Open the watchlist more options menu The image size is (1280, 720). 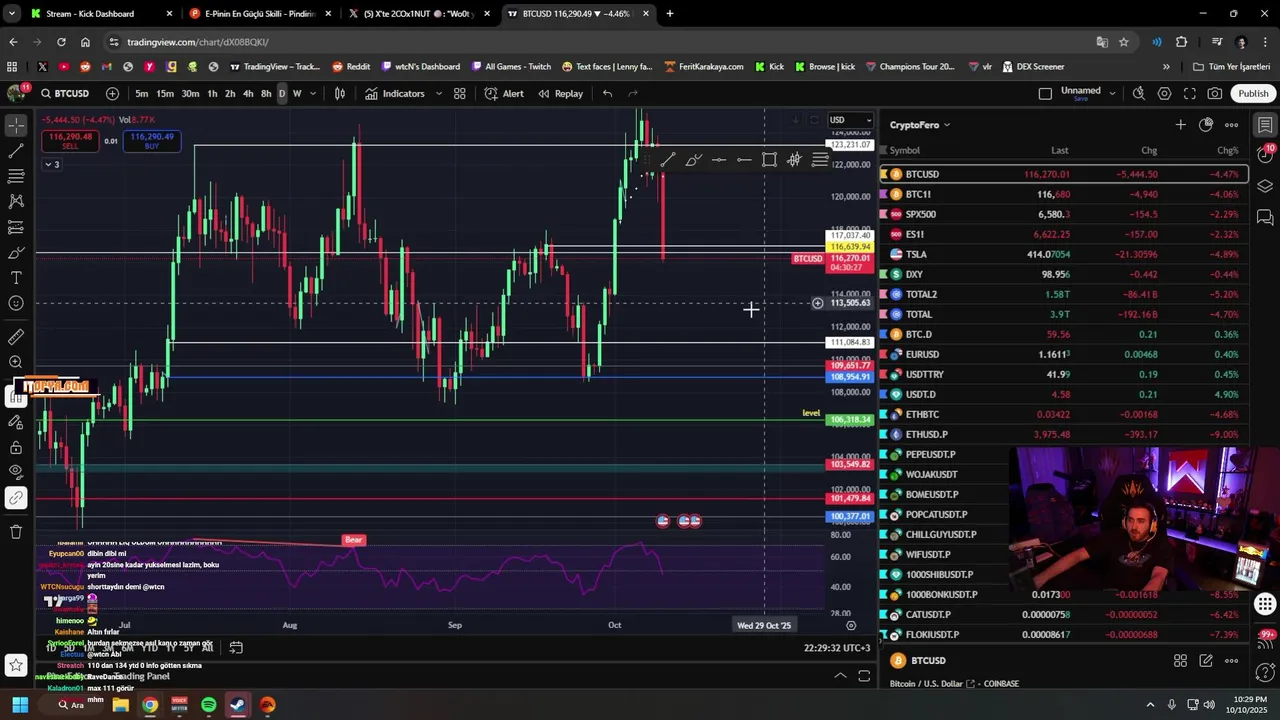click(x=1232, y=125)
